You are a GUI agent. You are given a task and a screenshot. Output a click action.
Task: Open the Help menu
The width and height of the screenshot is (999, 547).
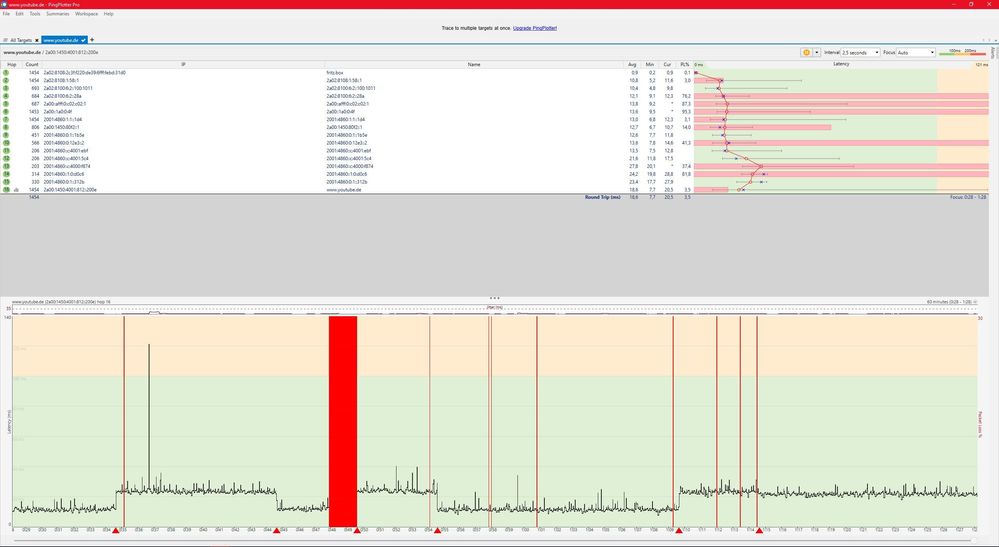[x=108, y=13]
